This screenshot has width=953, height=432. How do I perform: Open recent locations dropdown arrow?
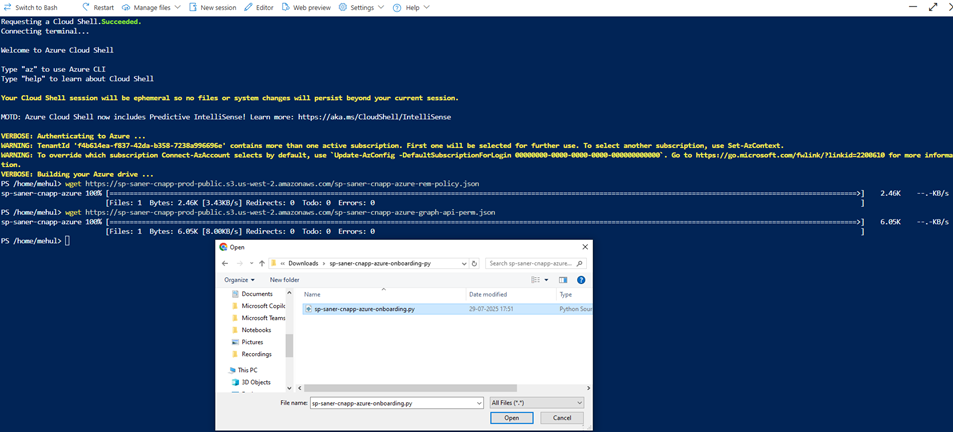click(x=250, y=264)
